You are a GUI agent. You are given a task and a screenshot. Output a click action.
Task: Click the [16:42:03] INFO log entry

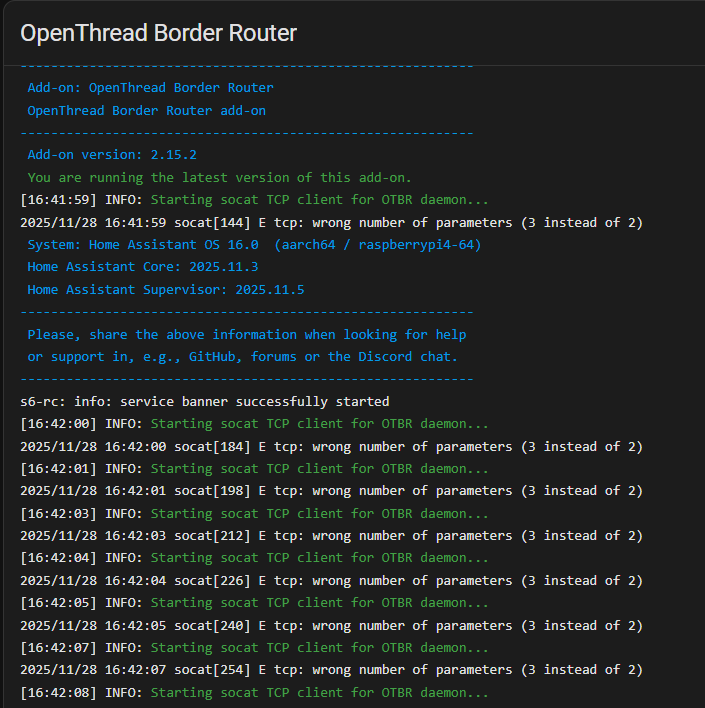[x=254, y=513]
